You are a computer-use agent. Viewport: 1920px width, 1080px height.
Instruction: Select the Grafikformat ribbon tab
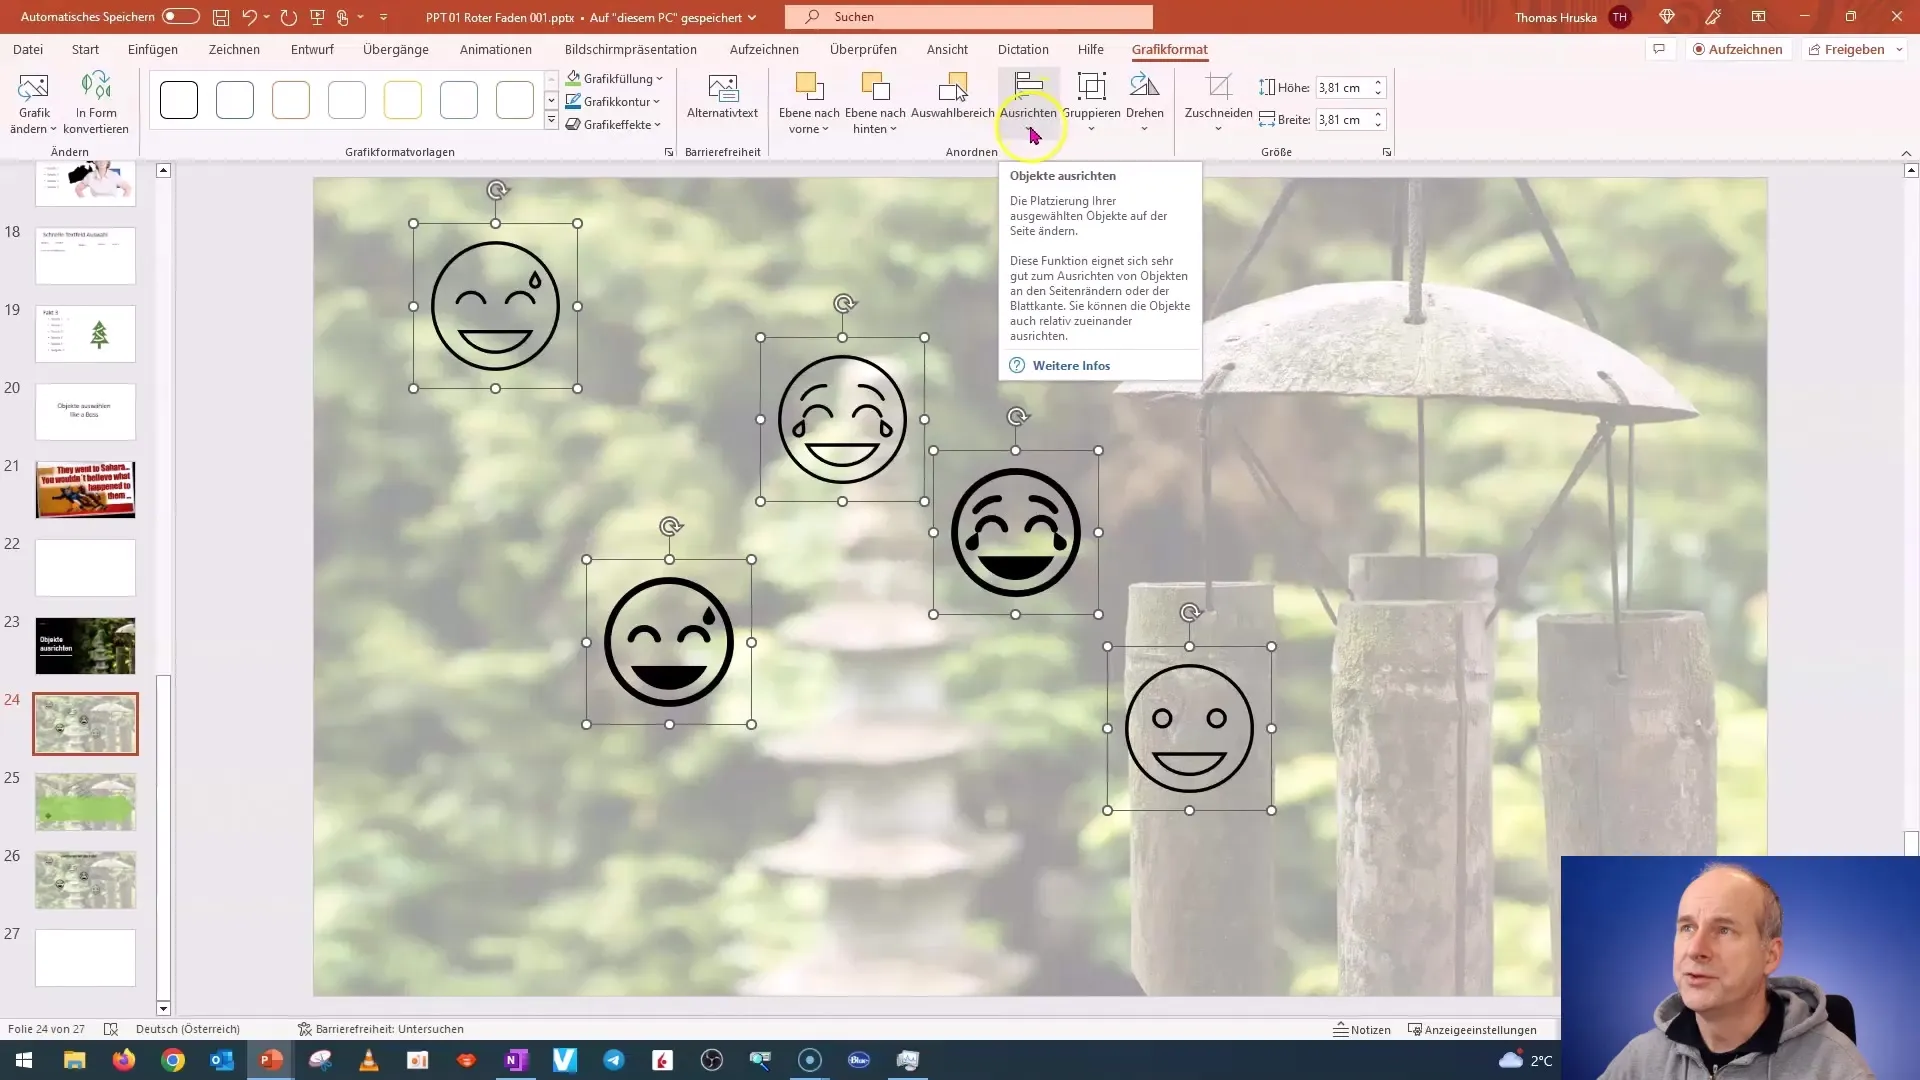click(1168, 49)
